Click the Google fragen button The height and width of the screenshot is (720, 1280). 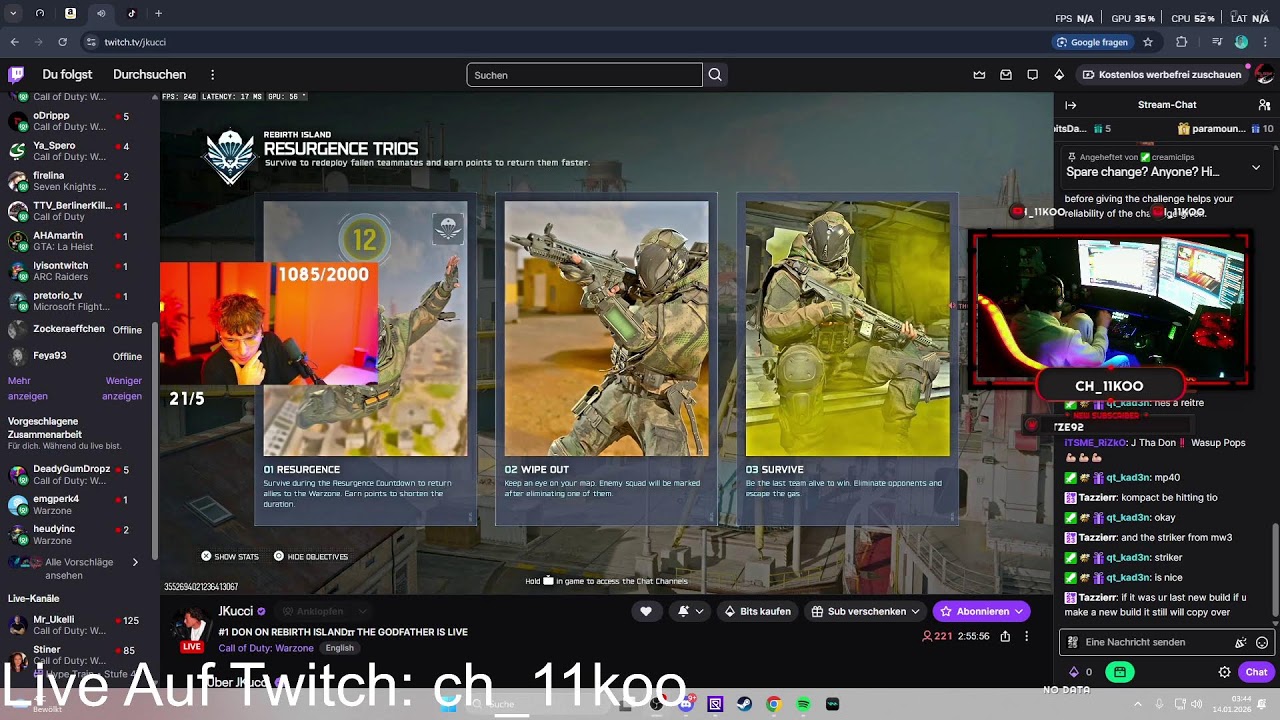[1091, 42]
